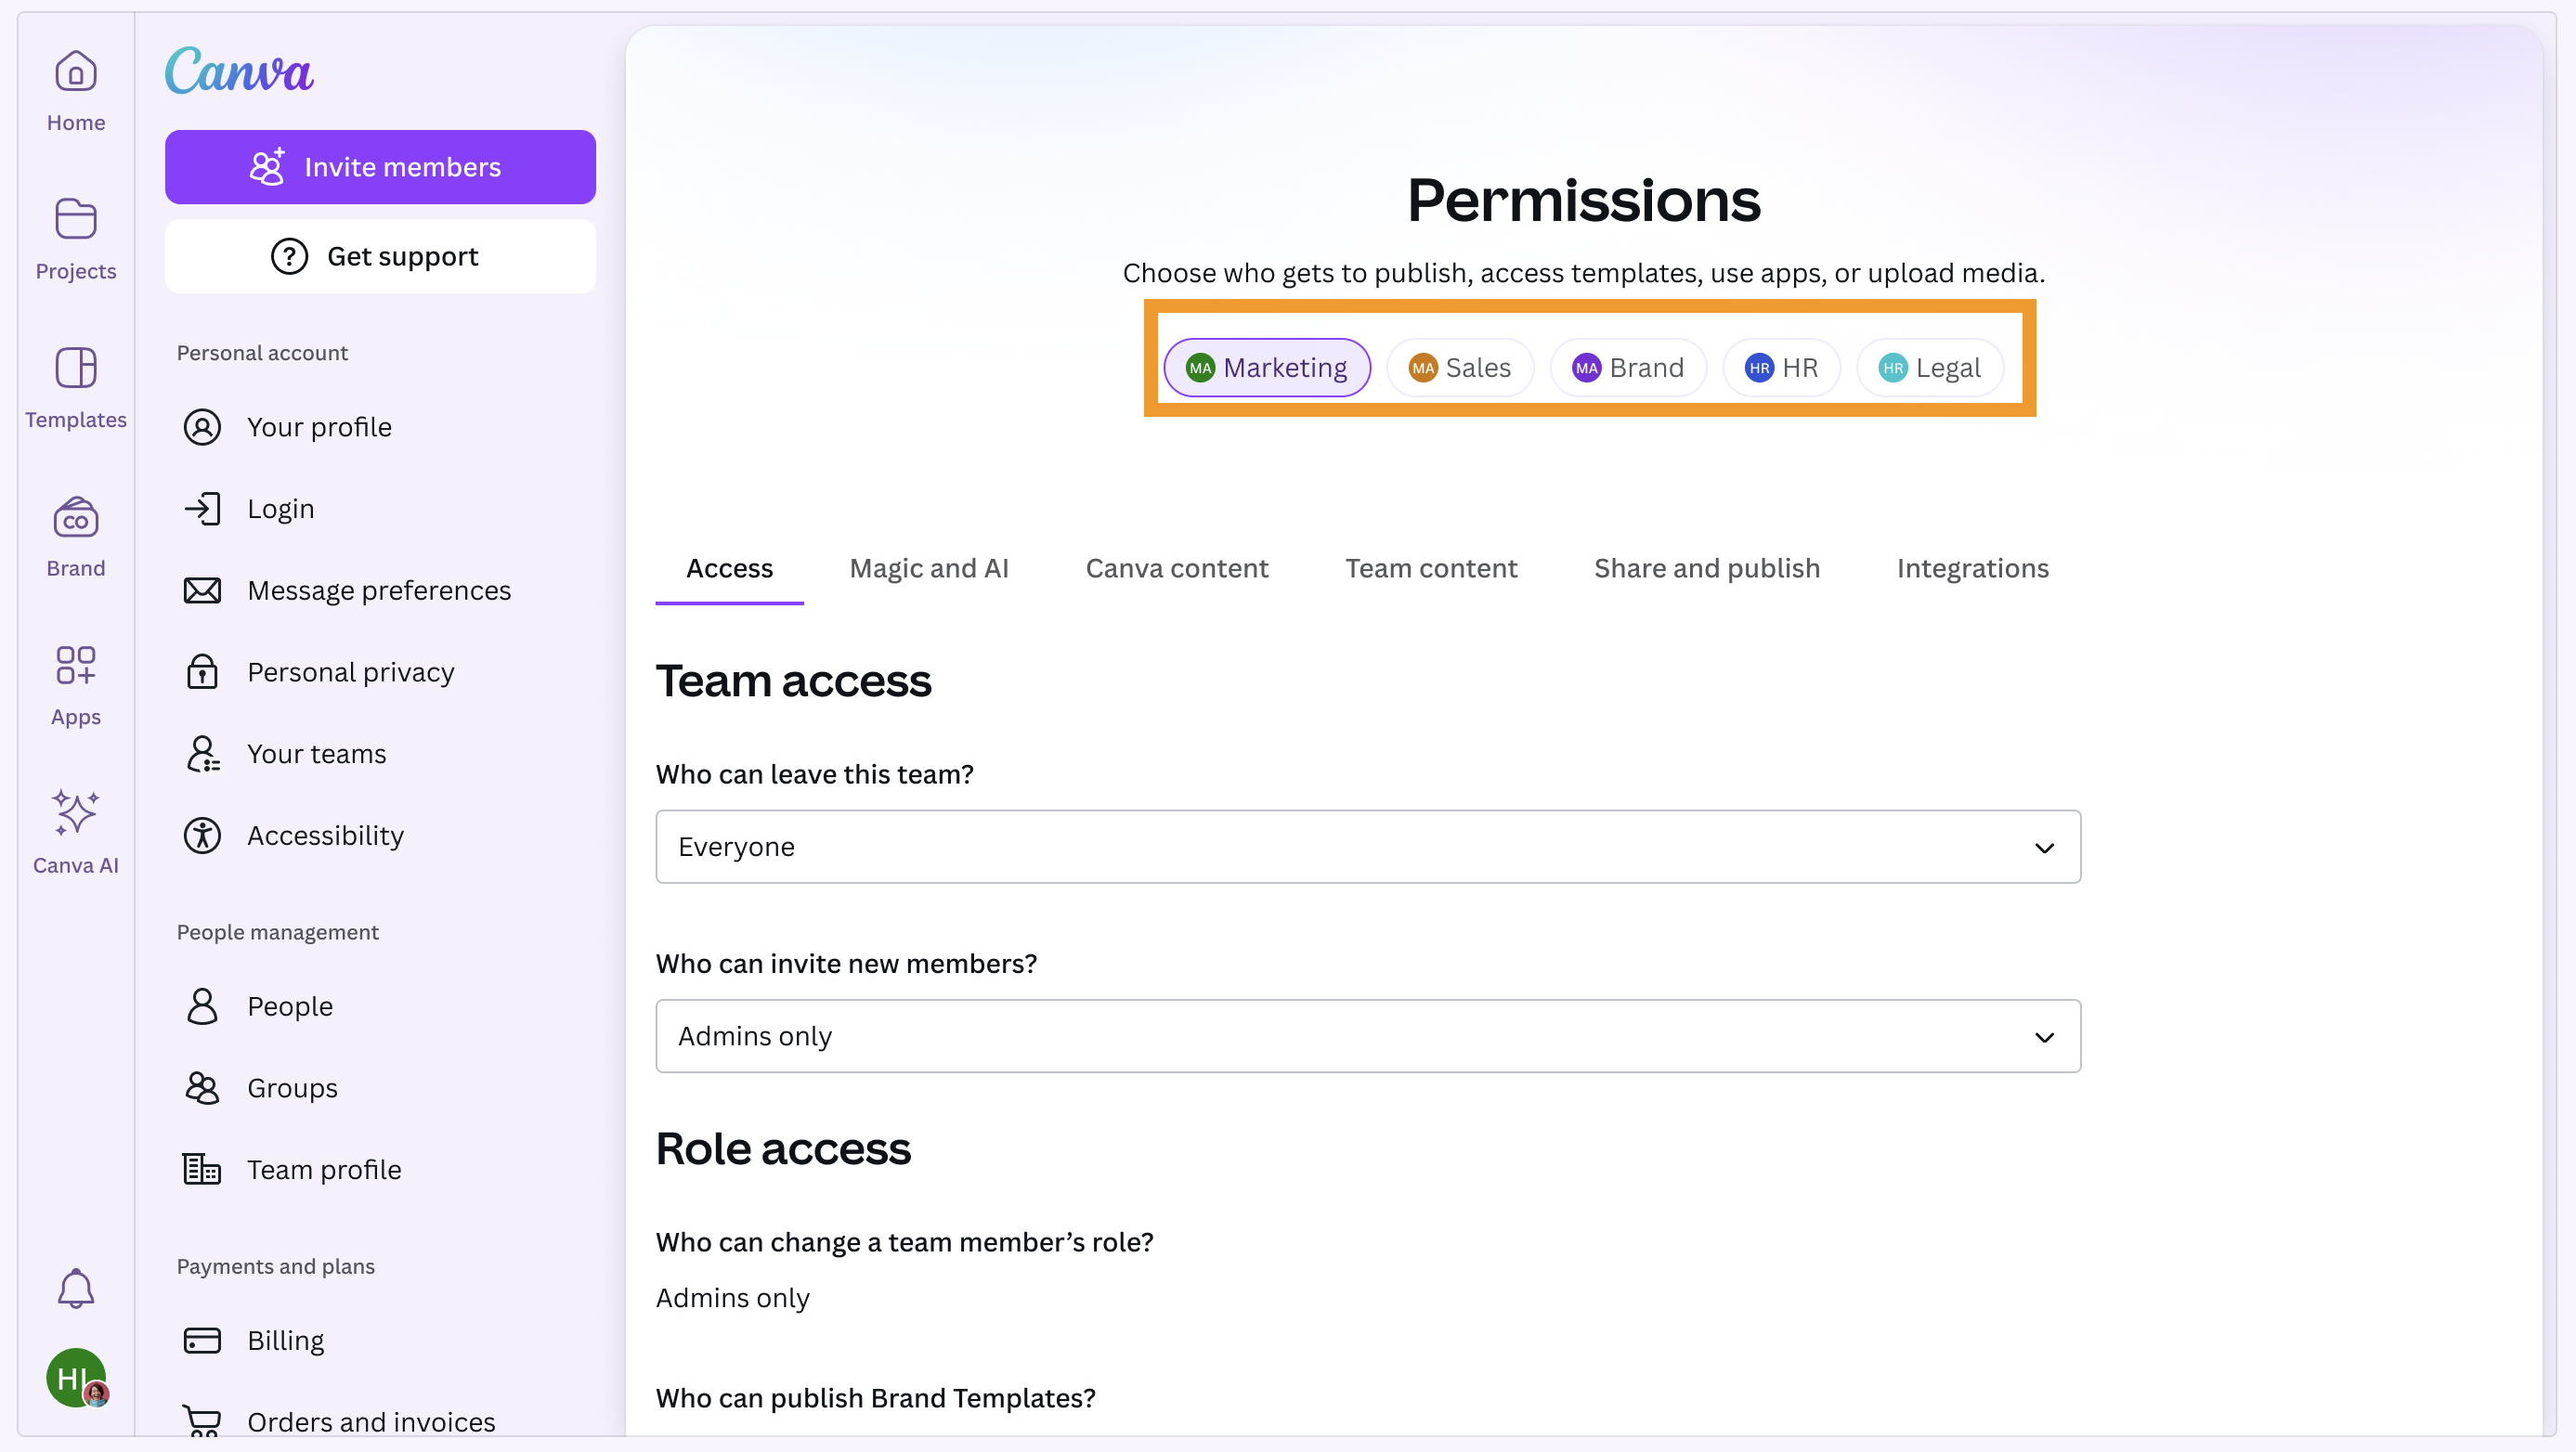Open Home from the left rail
Screen dimensions: 2576x1452
[75, 90]
